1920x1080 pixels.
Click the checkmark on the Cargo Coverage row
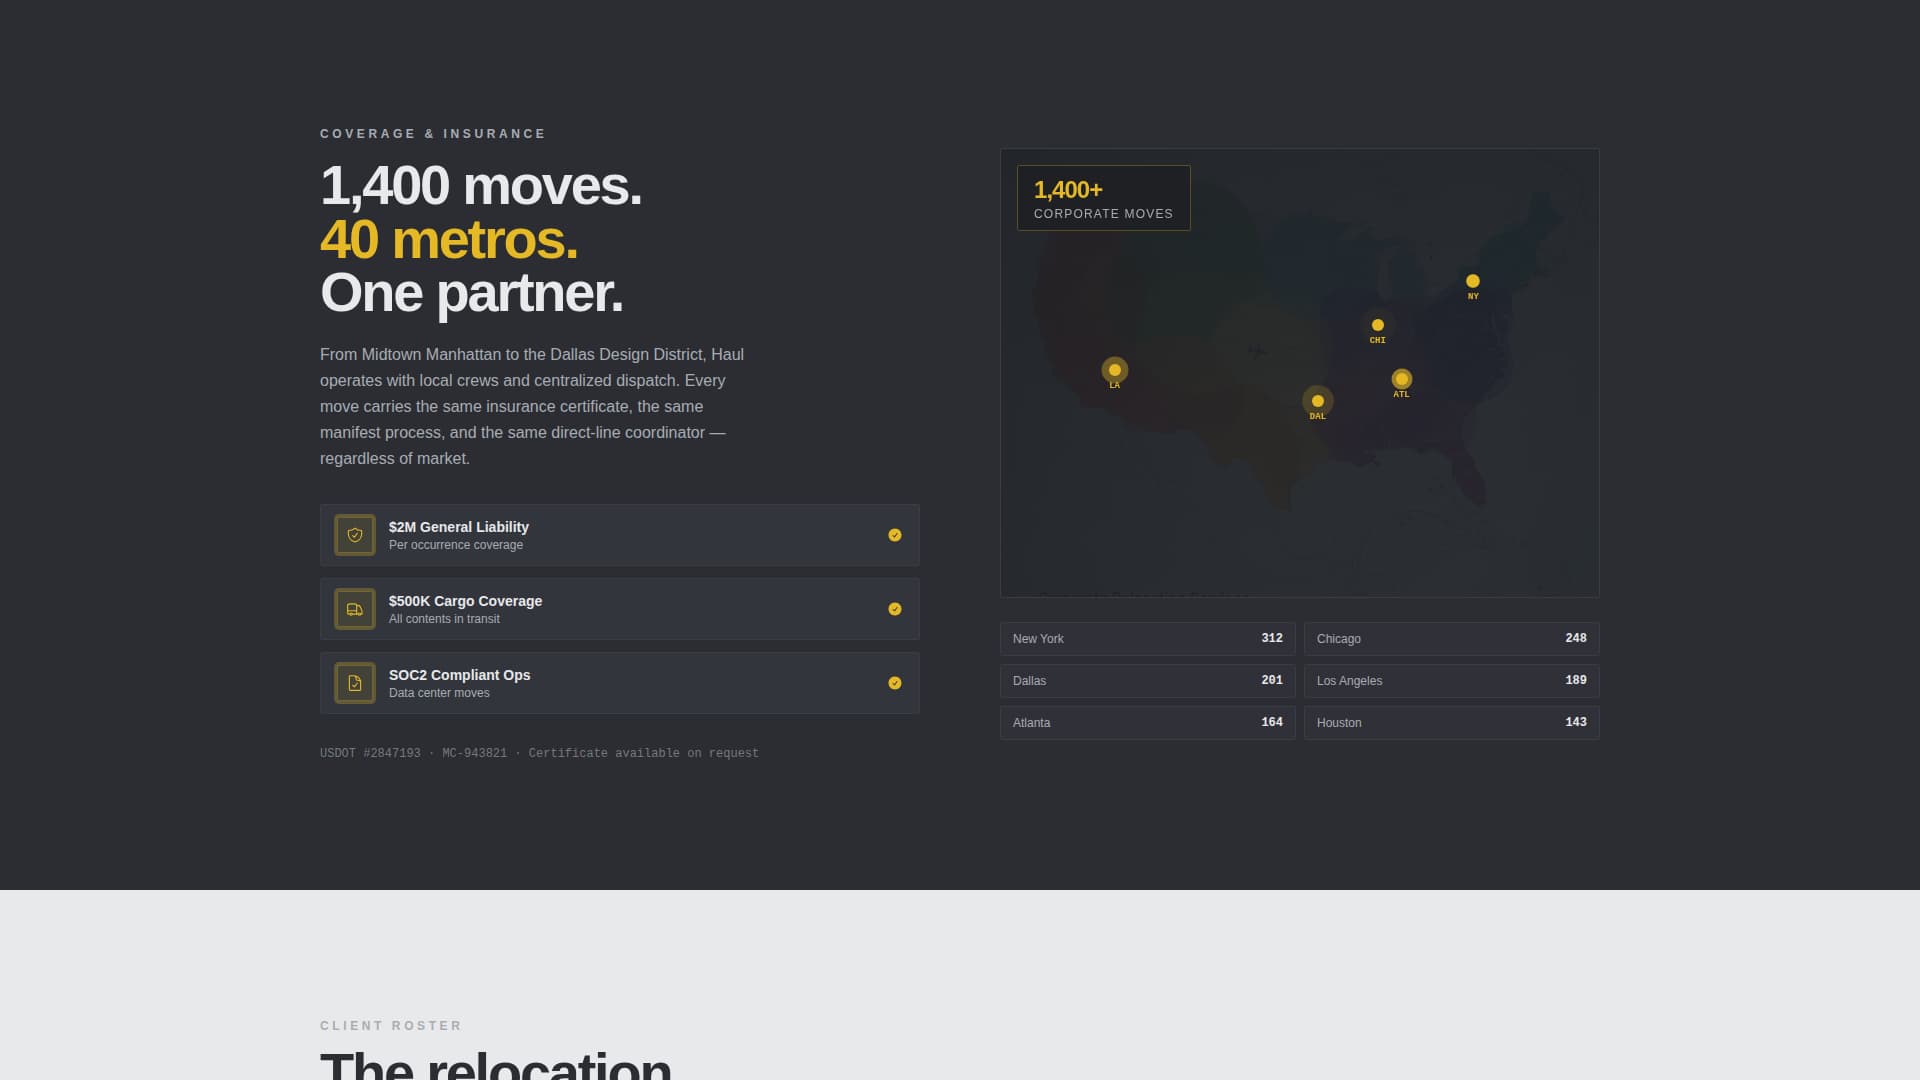click(895, 609)
